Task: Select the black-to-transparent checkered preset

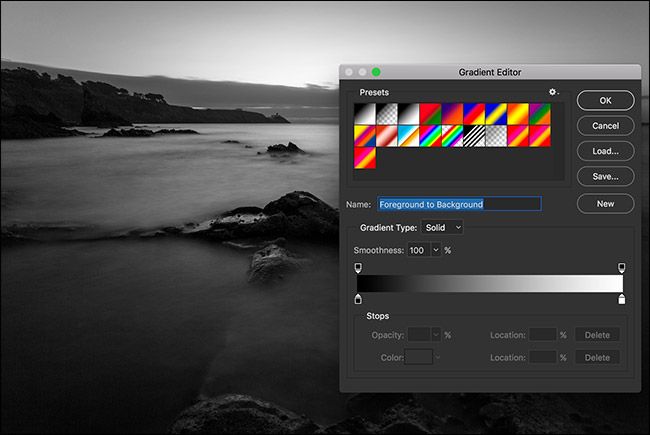Action: point(387,114)
